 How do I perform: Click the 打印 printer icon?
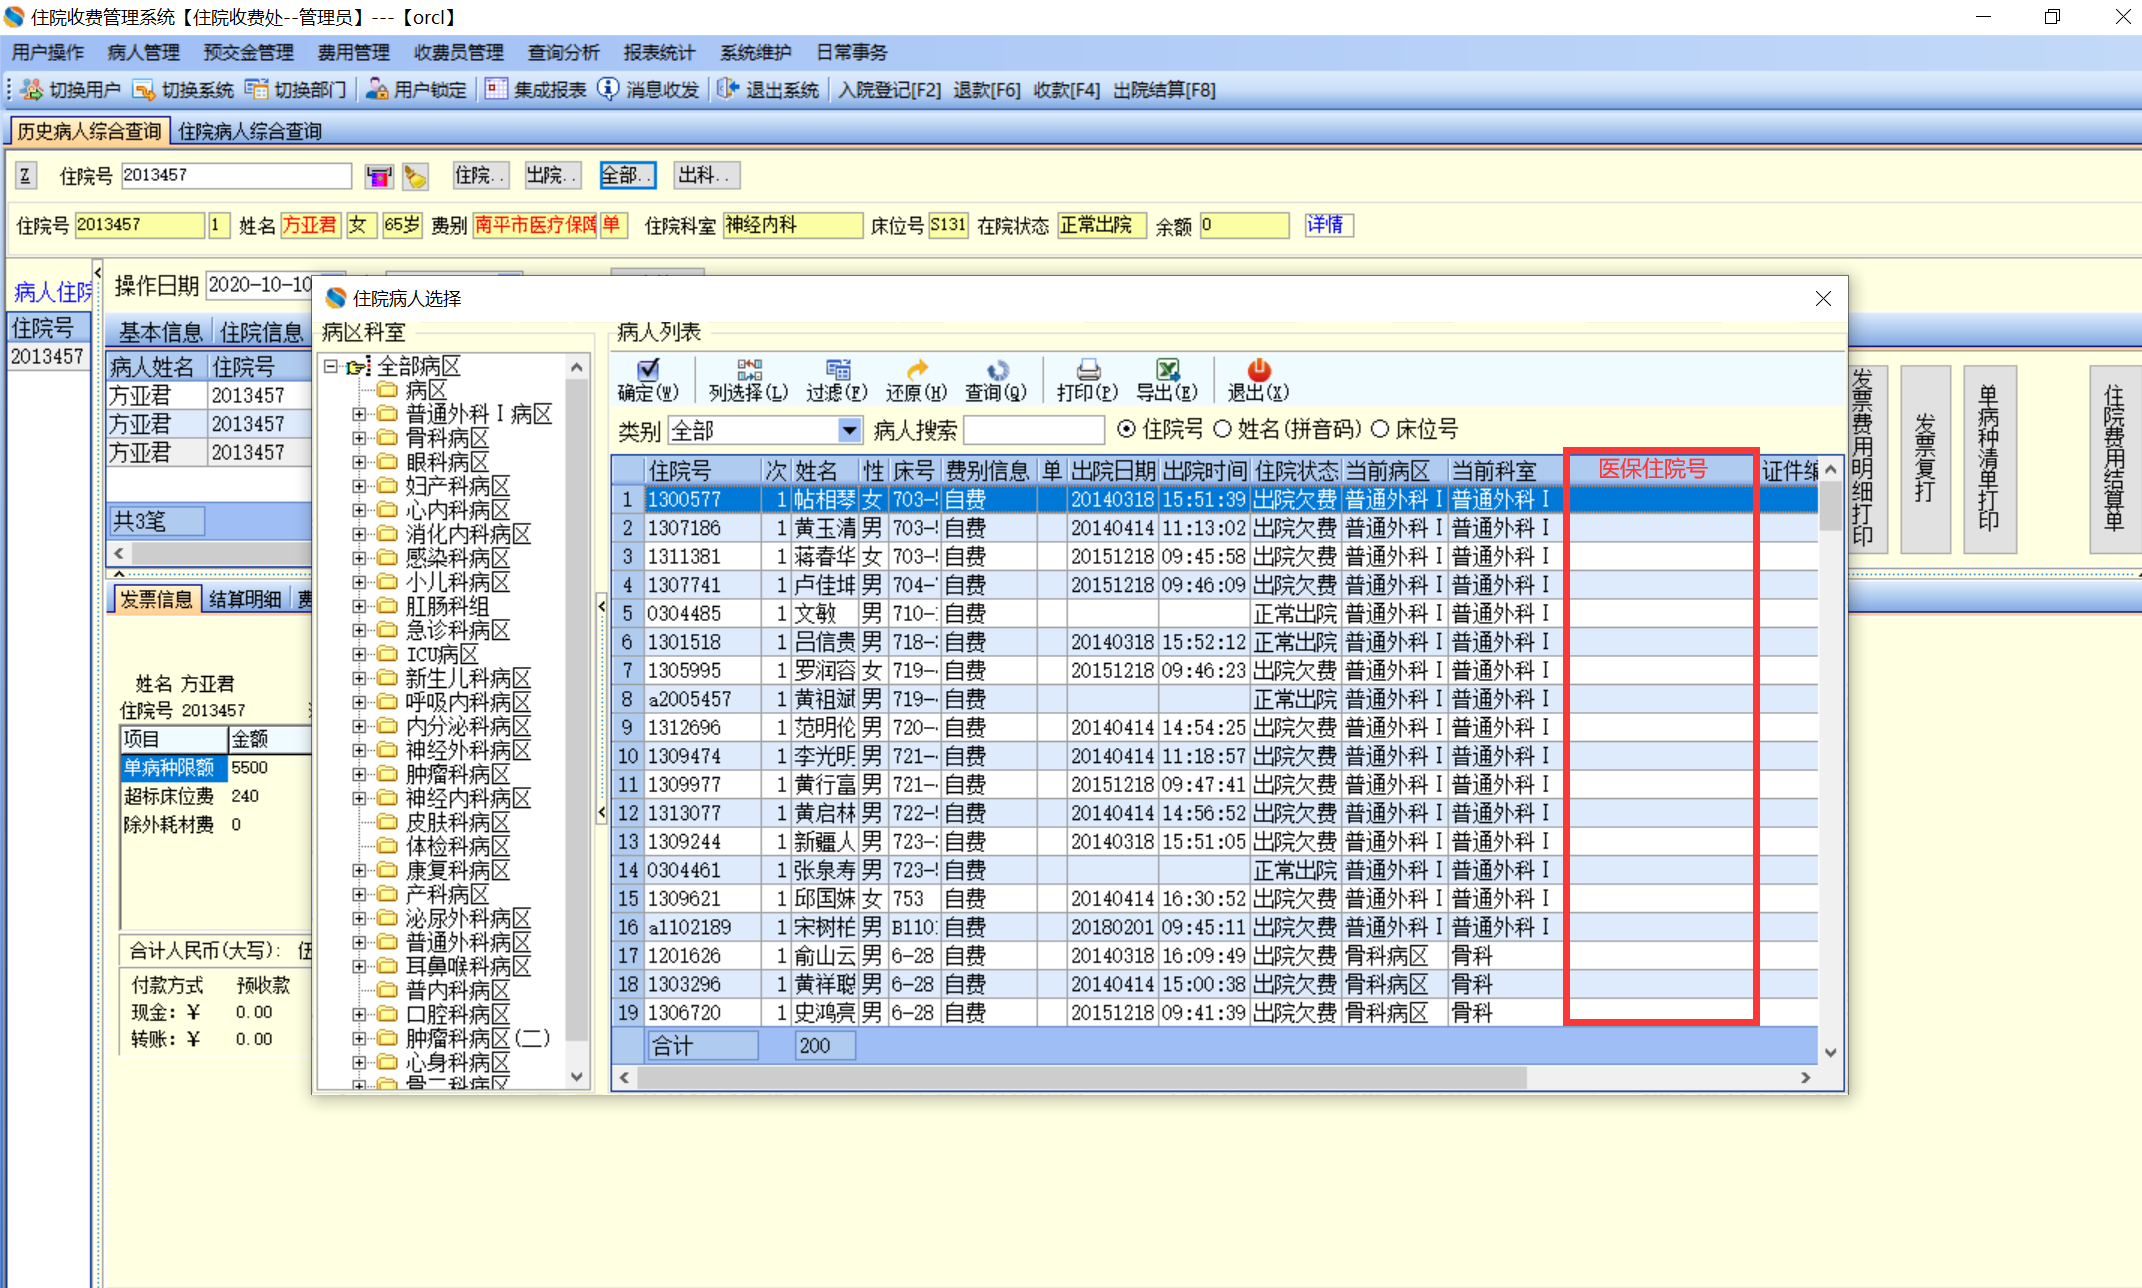click(1087, 370)
